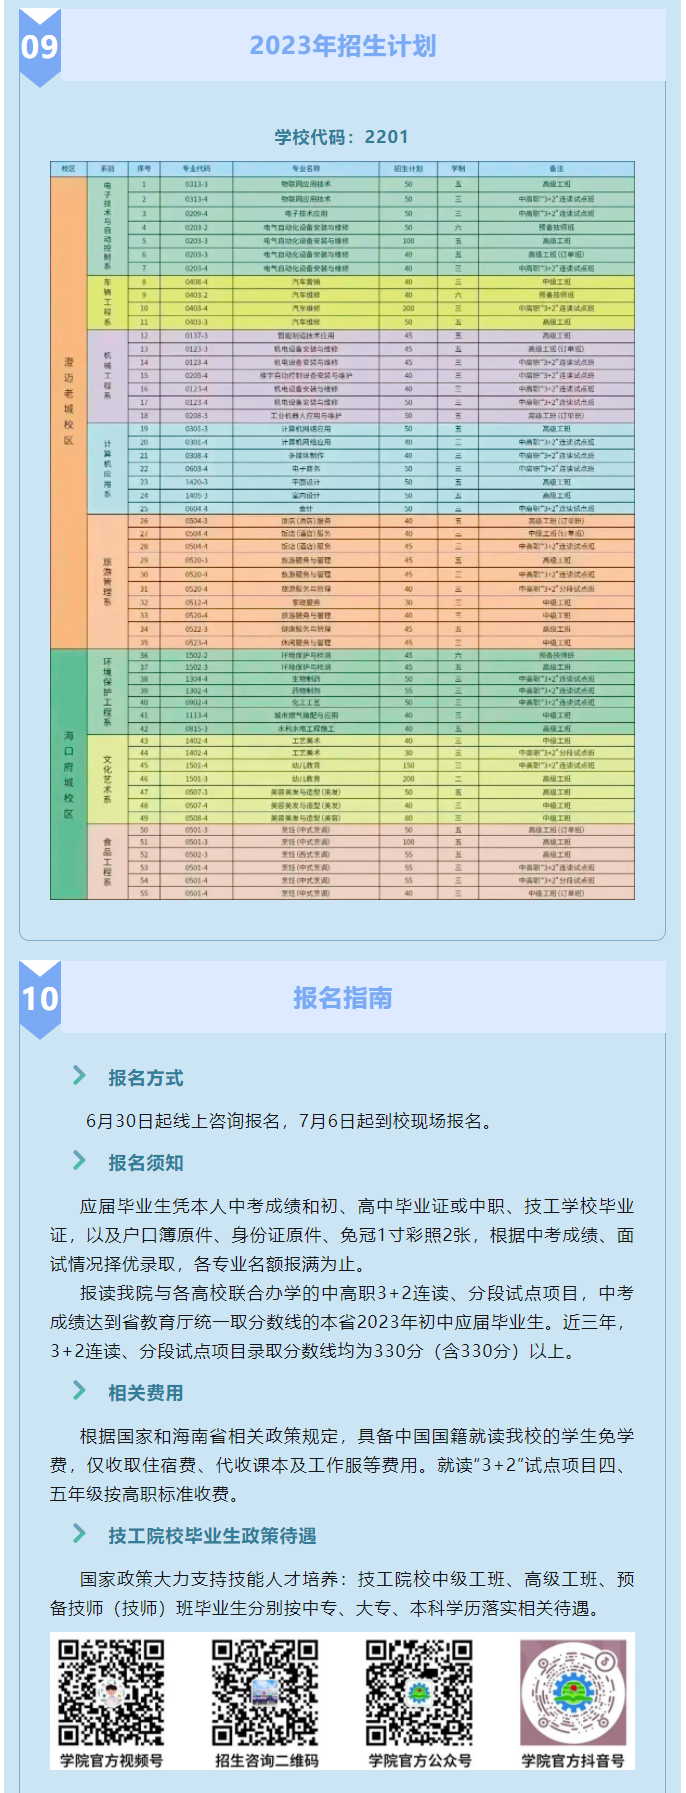Viewport: 686px width, 1793px height.
Task: Click the major code 1113-4 cell
Action: pyautogui.click(x=196, y=715)
